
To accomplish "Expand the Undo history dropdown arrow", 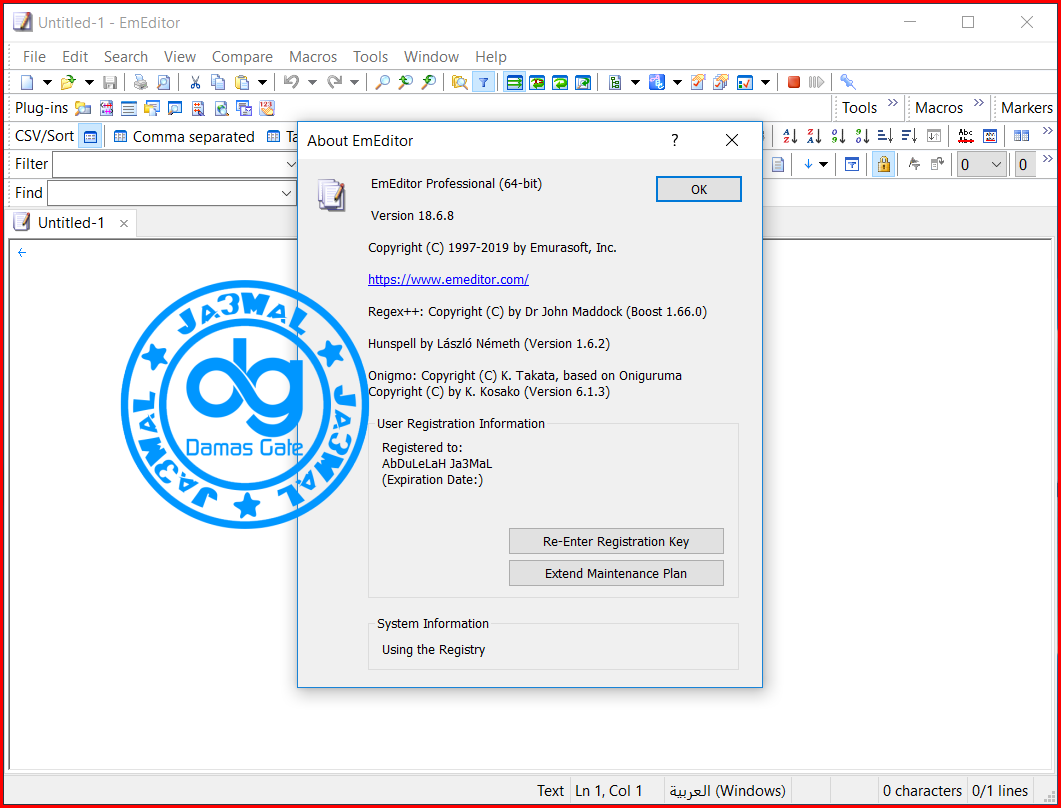I will tap(312, 83).
